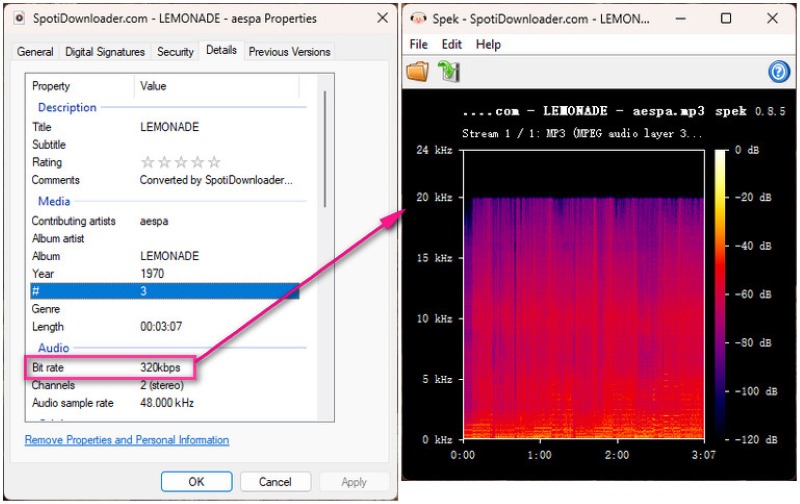Click the Spek app icon in its title bar
This screenshot has width=800, height=504.
[418, 19]
